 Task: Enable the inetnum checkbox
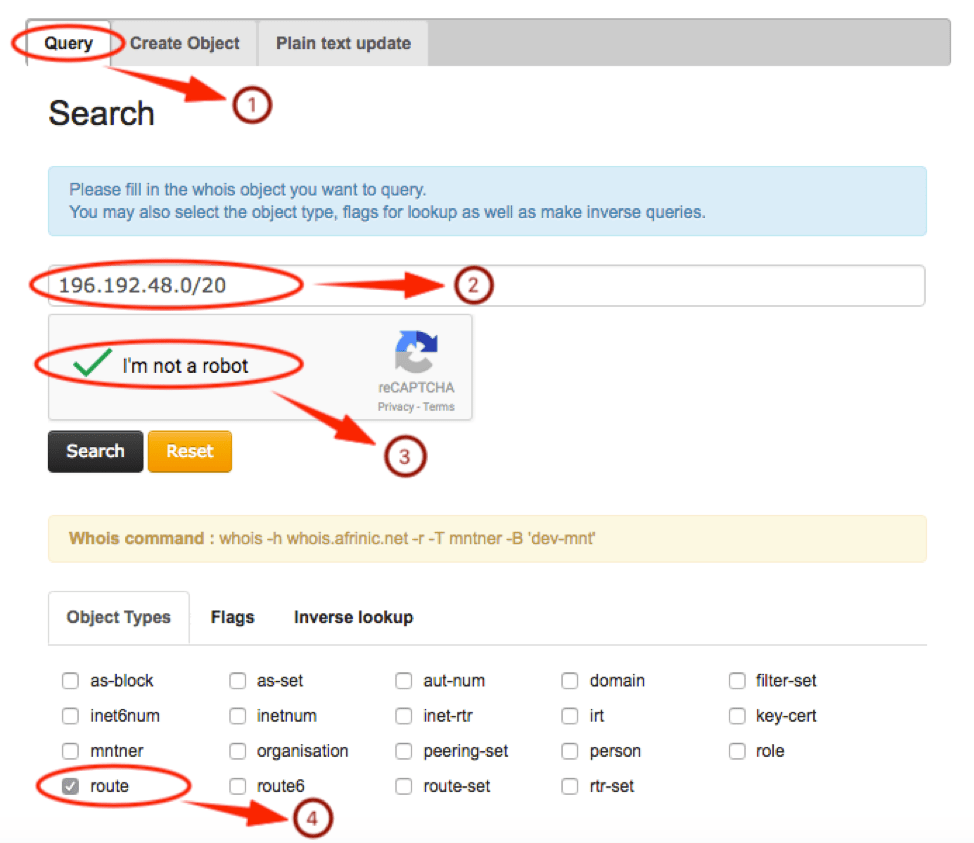pos(238,716)
